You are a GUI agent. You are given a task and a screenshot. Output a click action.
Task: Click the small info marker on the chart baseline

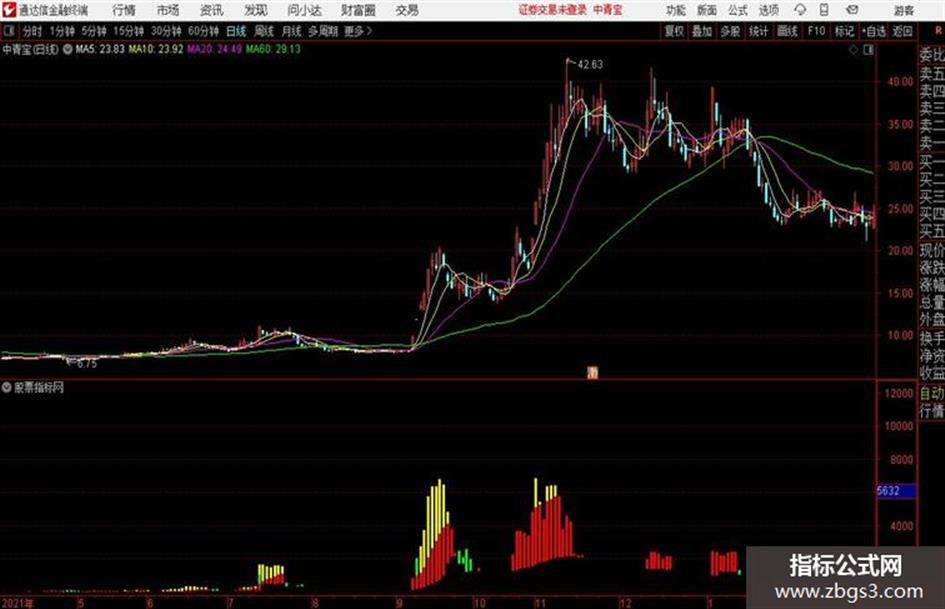click(593, 373)
